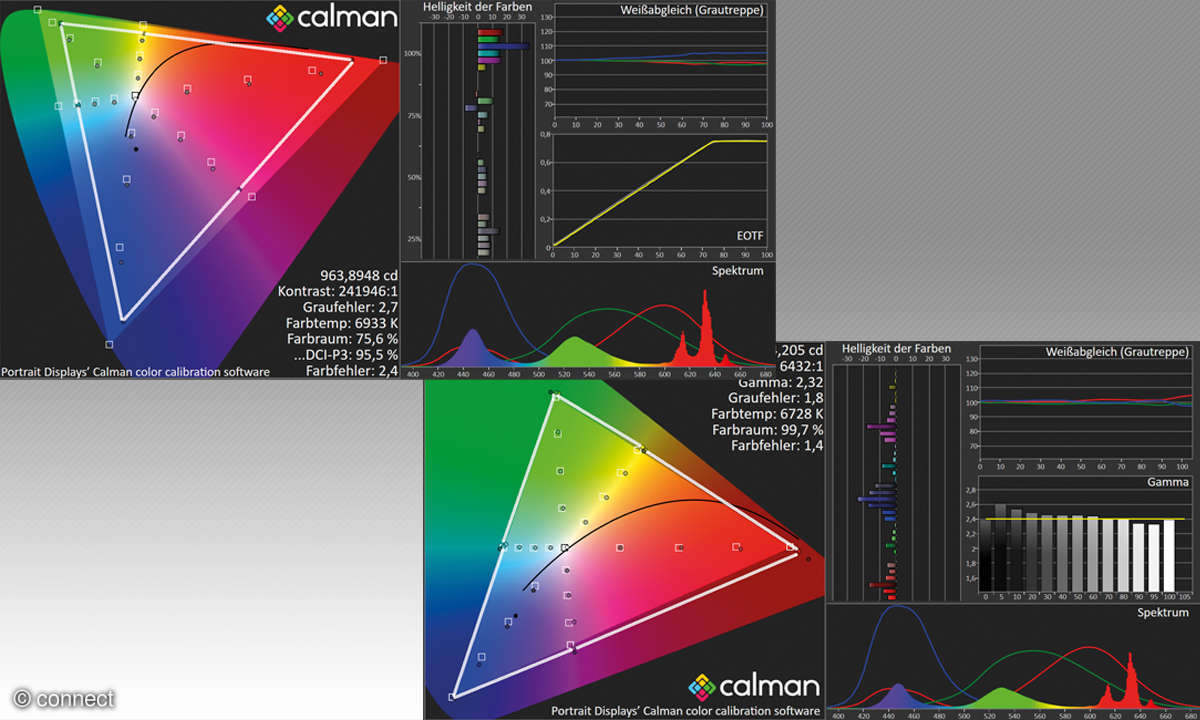
Task: Click the 'Spektrum' label below the EOTF chart
Action: [x=738, y=270]
